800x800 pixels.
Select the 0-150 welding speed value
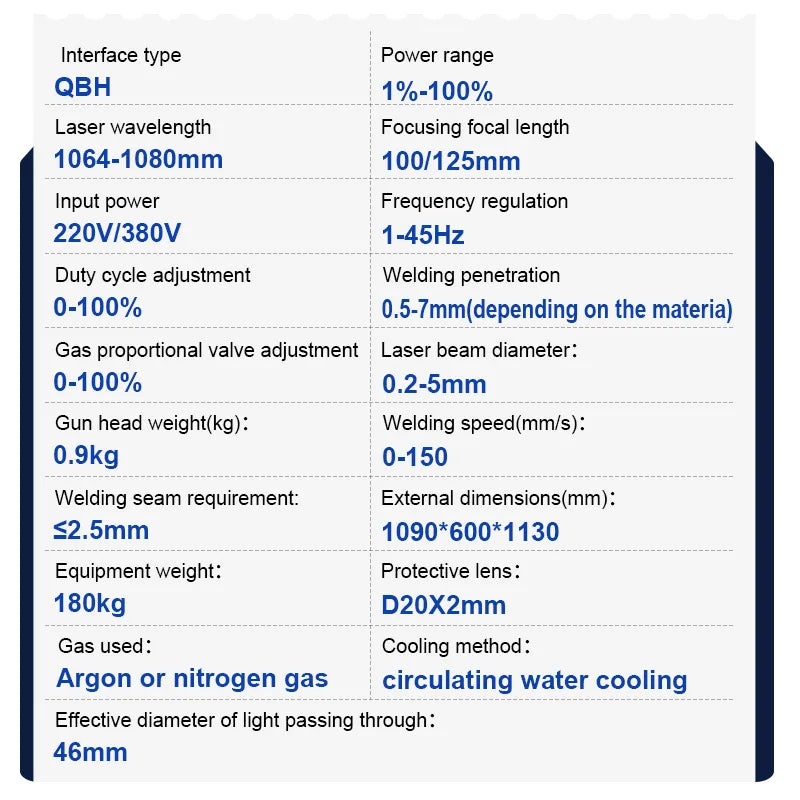415,457
